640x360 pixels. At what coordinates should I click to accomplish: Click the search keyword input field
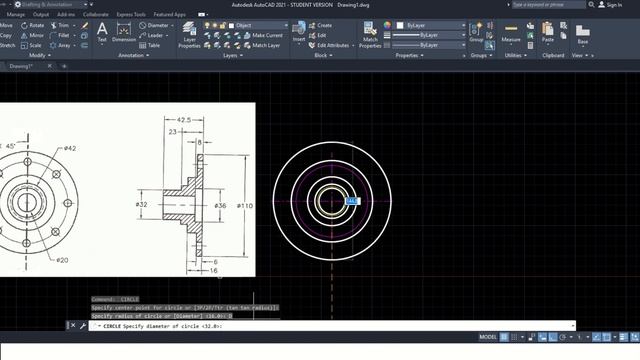(x=549, y=4)
